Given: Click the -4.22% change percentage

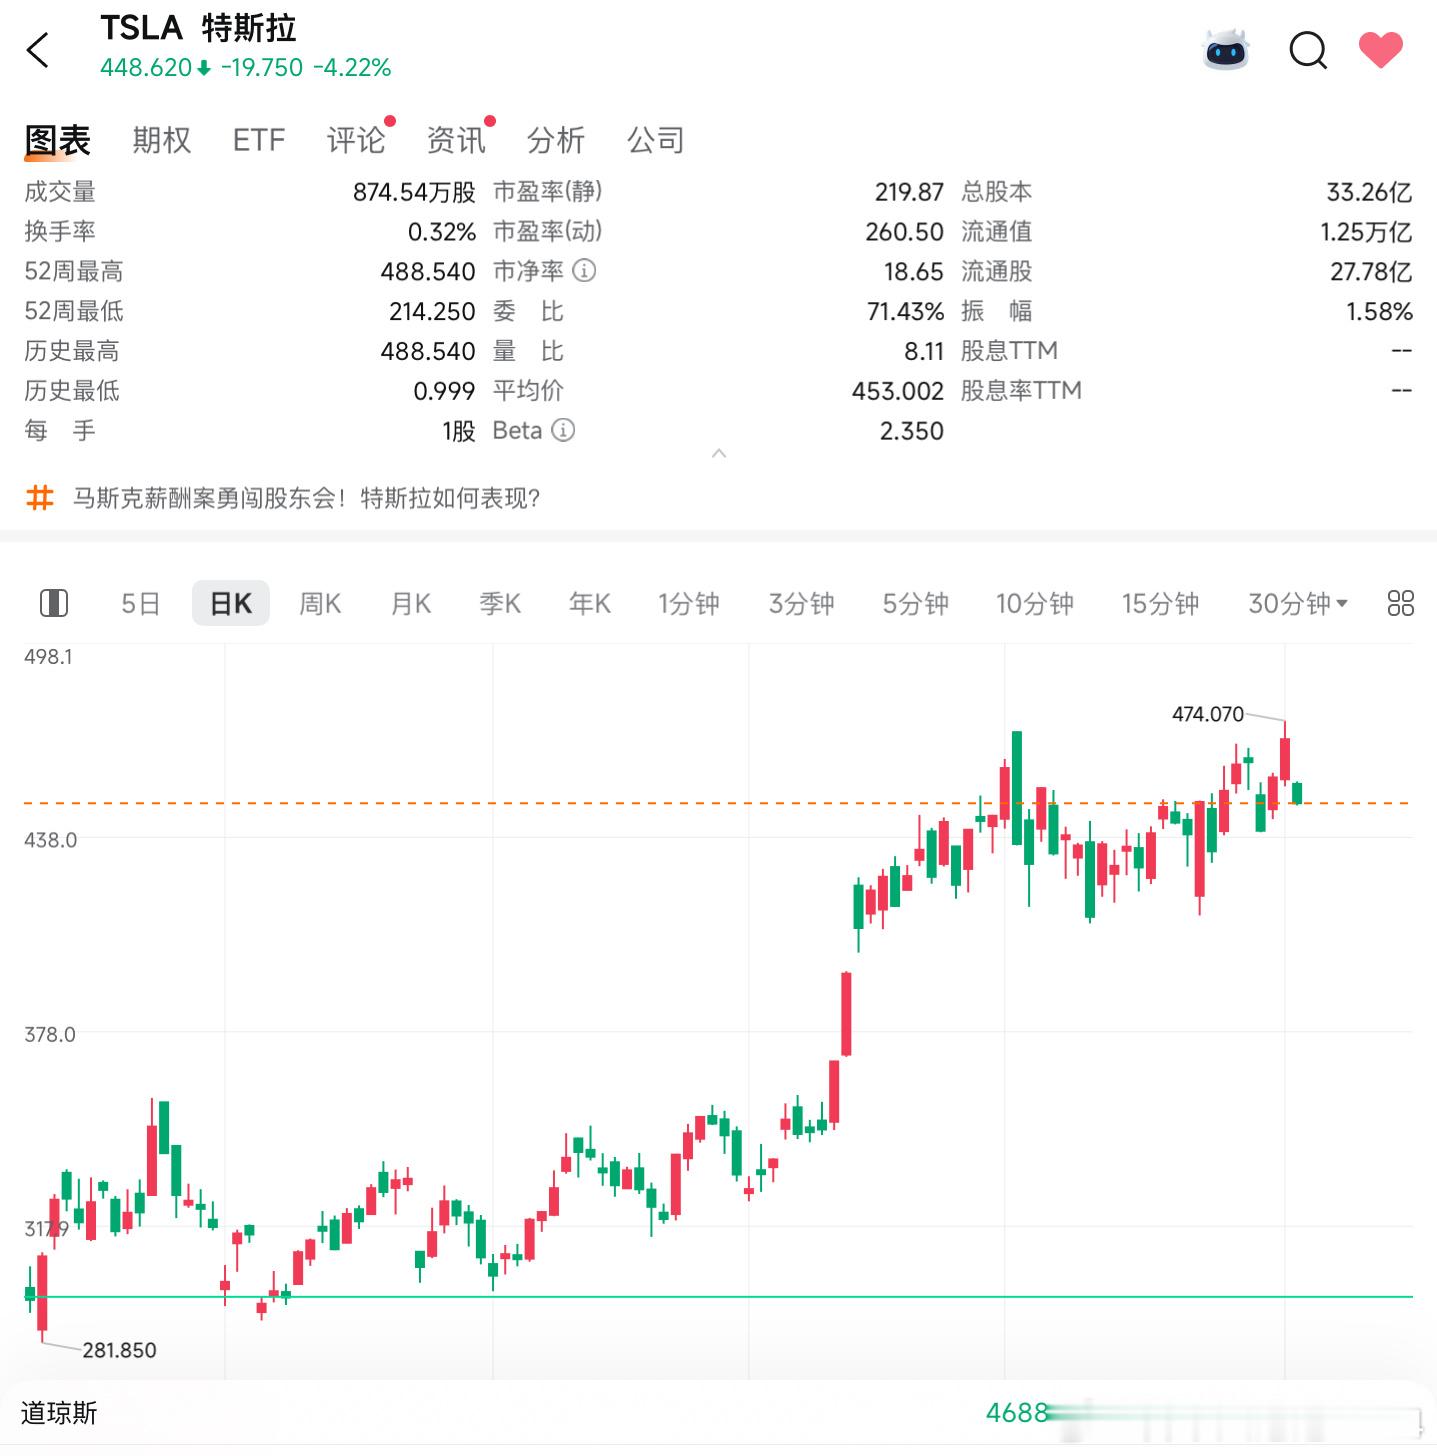Looking at the screenshot, I should point(352,68).
